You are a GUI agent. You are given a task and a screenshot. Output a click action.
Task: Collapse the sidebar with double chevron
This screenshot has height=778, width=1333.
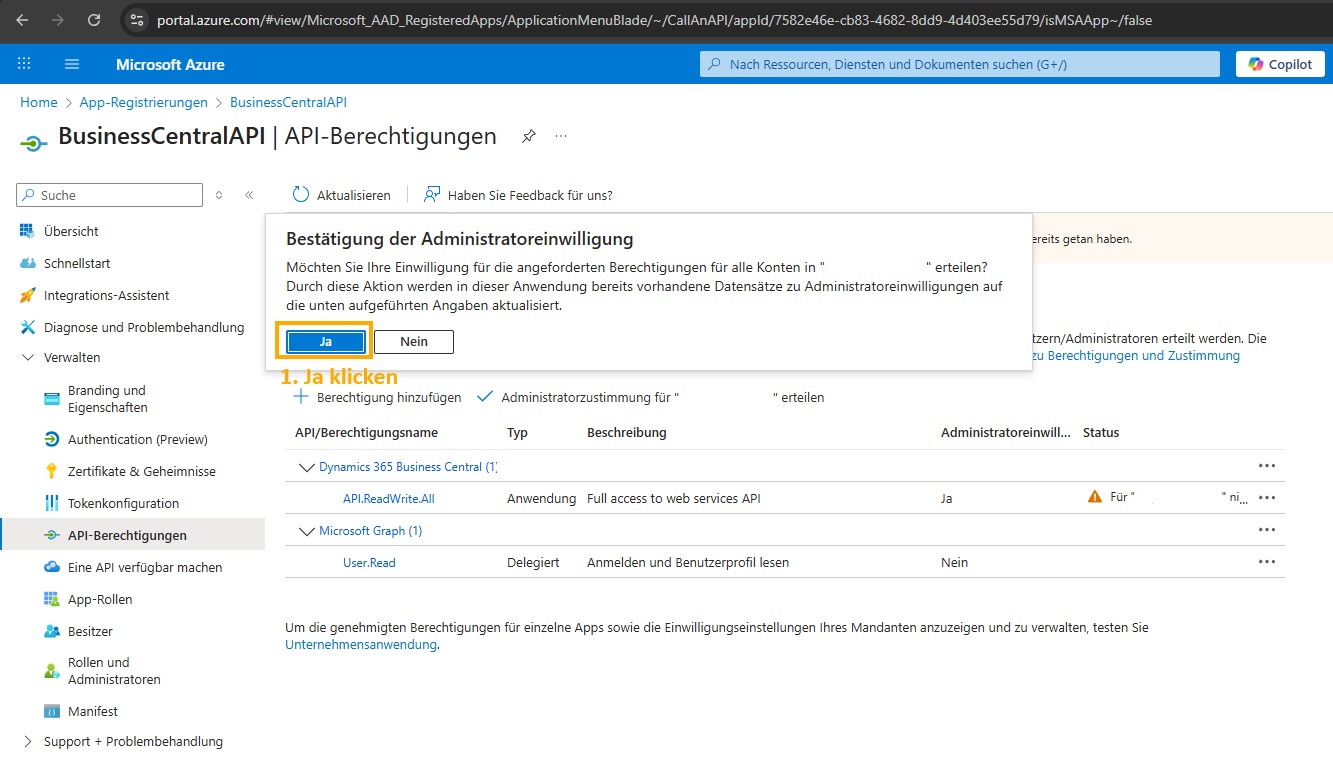coord(249,195)
